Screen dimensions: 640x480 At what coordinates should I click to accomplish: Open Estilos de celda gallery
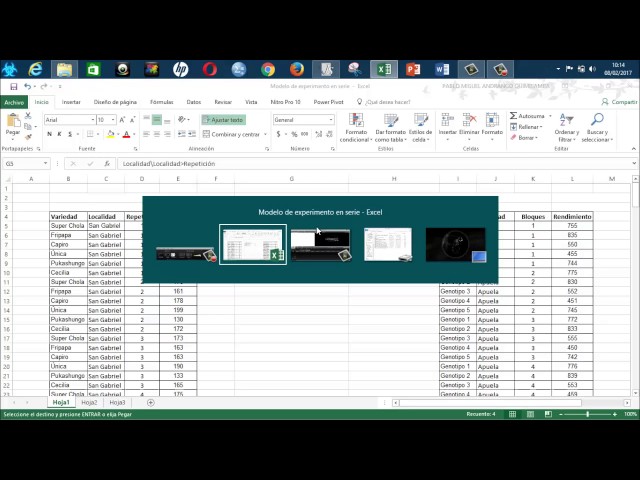coord(420,128)
